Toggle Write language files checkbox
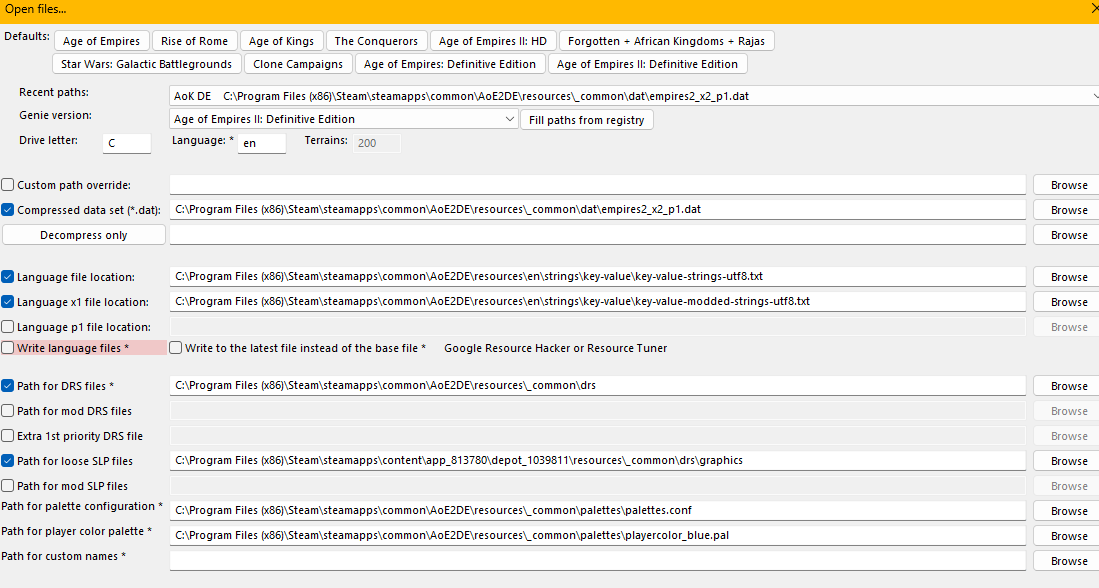1099x588 pixels. 9,348
